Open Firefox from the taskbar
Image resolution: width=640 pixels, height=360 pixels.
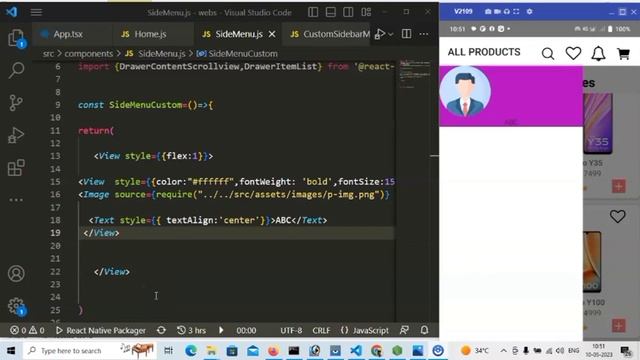273,350
